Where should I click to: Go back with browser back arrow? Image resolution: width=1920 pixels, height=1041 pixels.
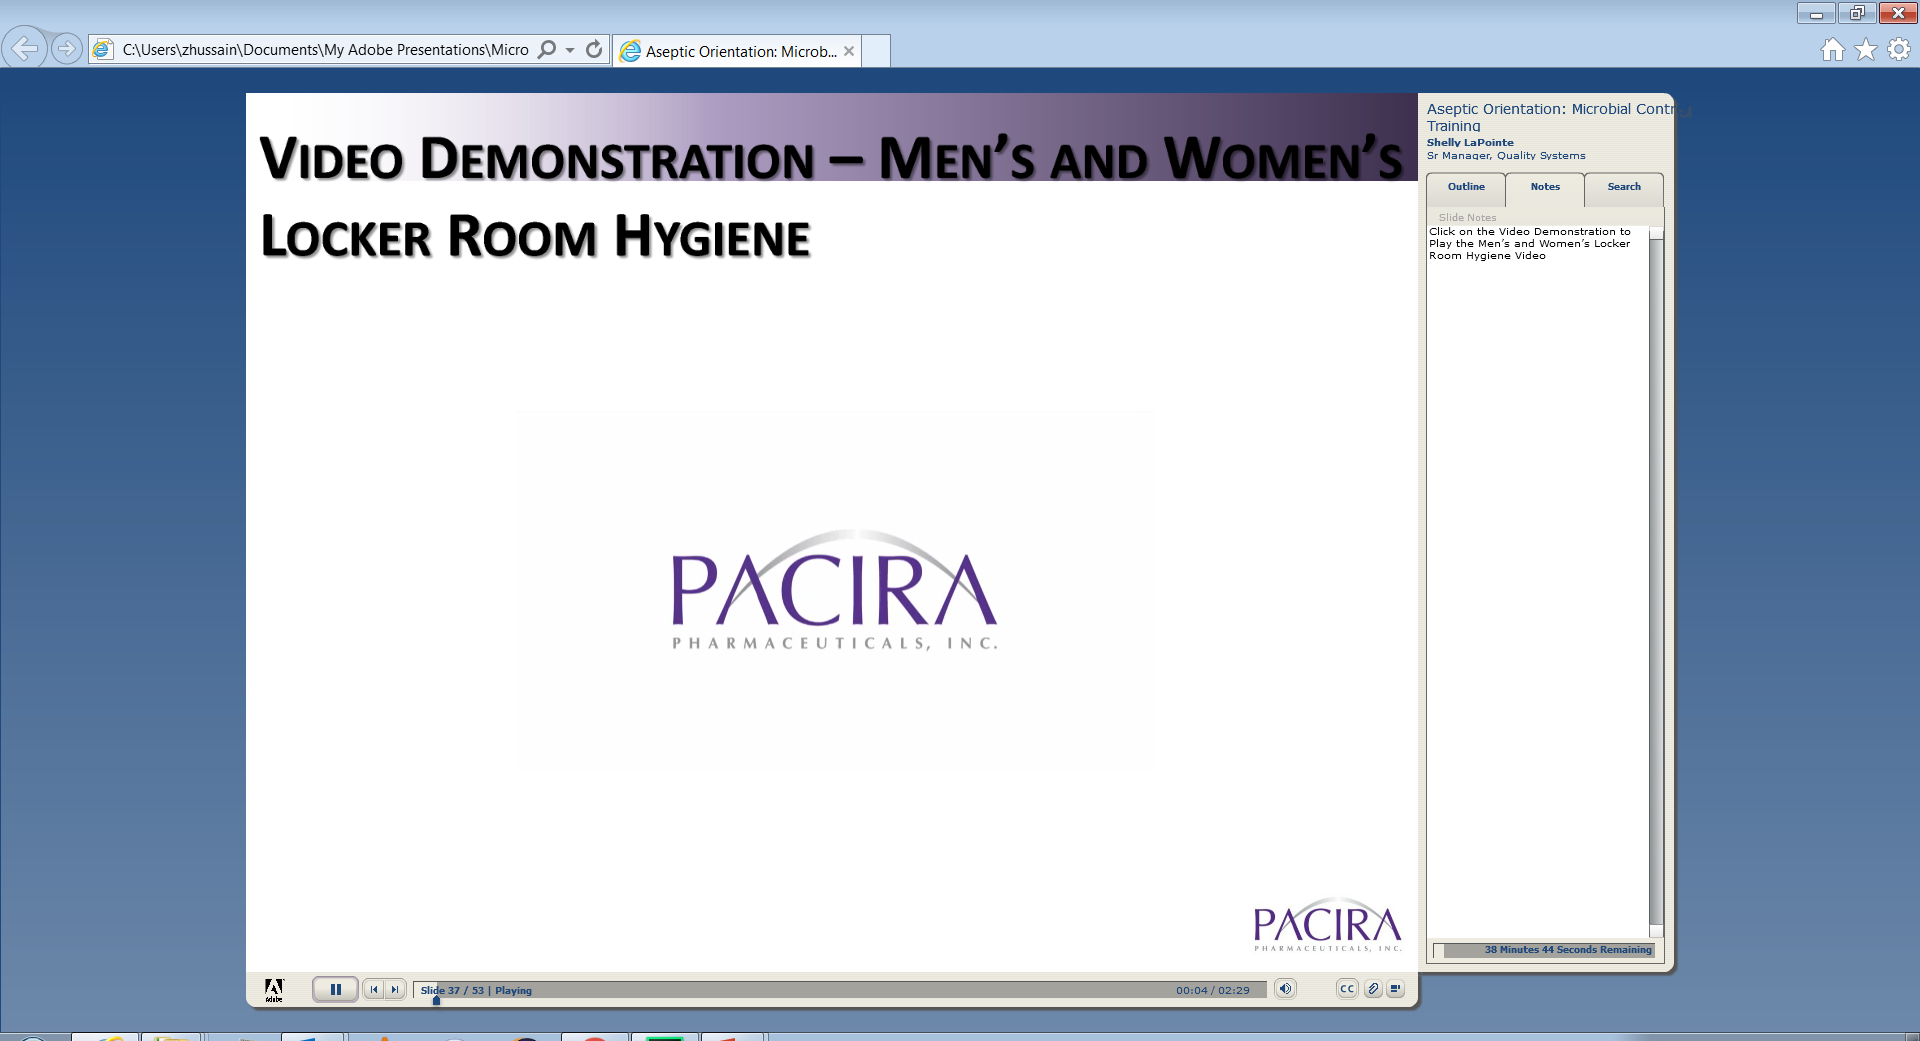click(x=24, y=47)
